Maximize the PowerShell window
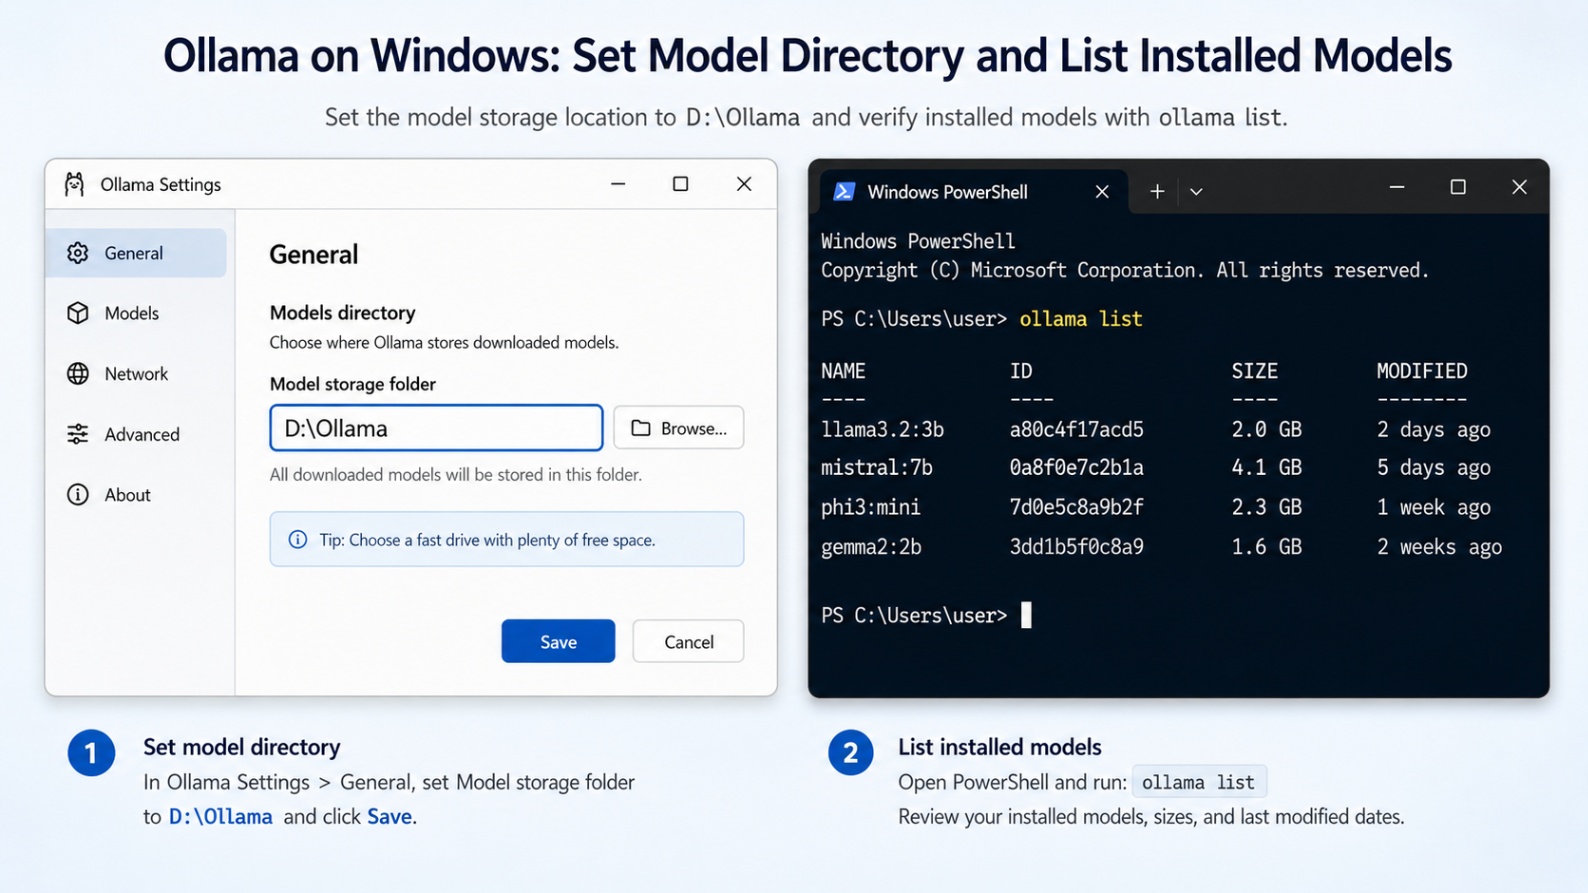Screen dimensions: 1588x893 coord(1458,187)
